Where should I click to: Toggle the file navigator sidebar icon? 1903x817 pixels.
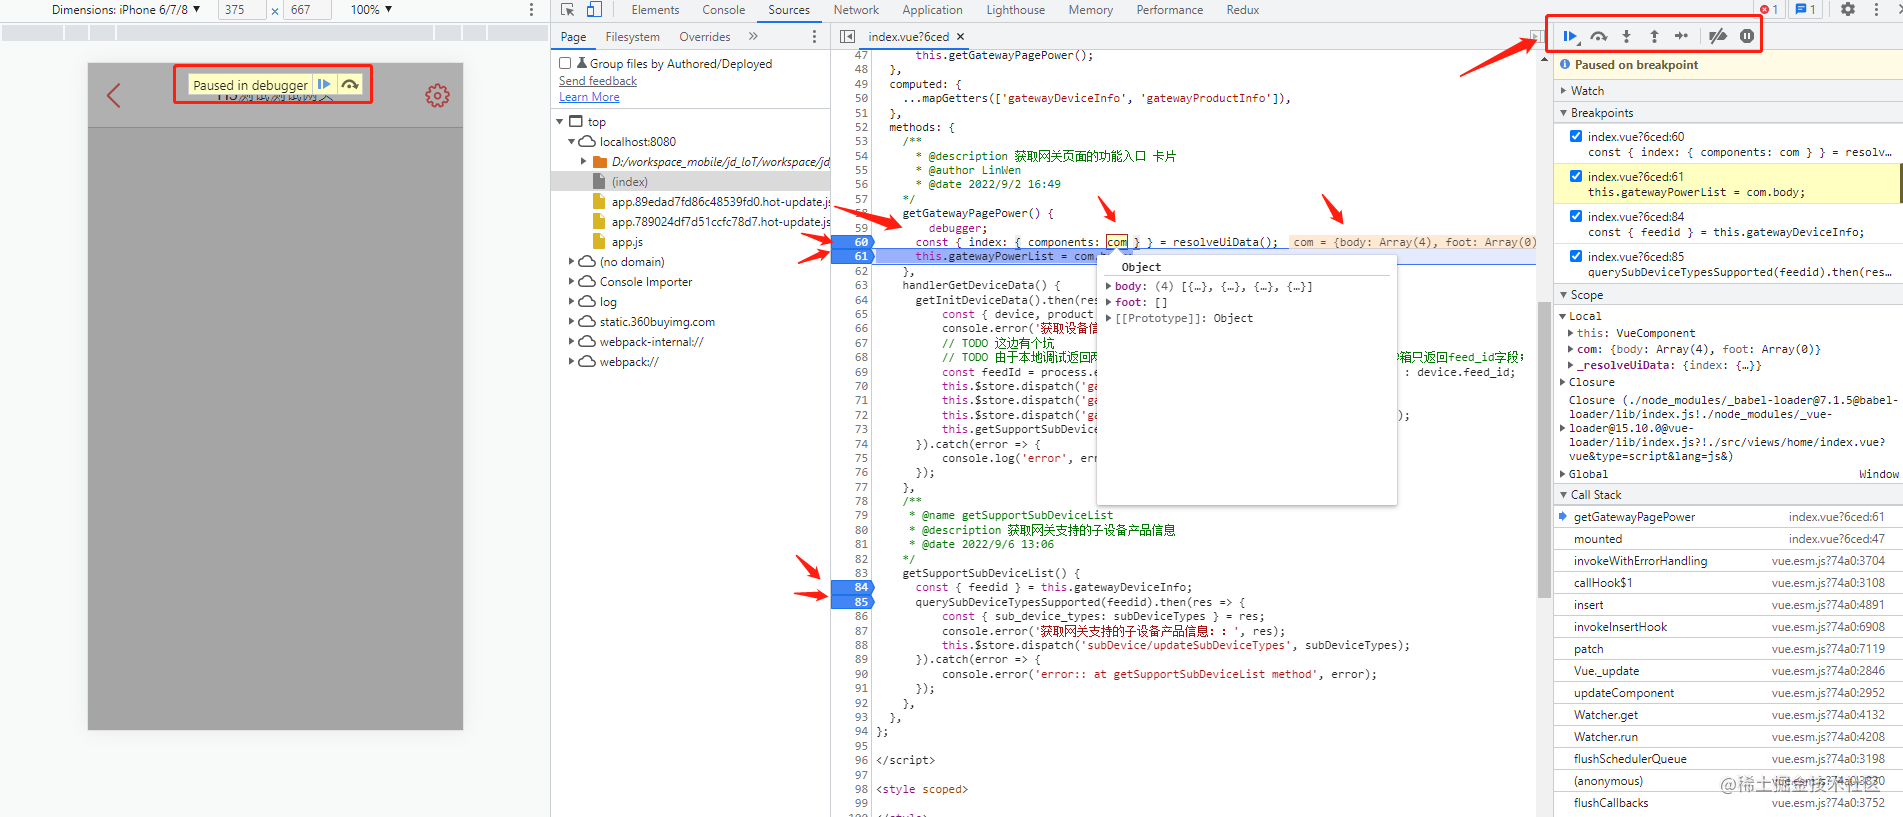click(848, 37)
